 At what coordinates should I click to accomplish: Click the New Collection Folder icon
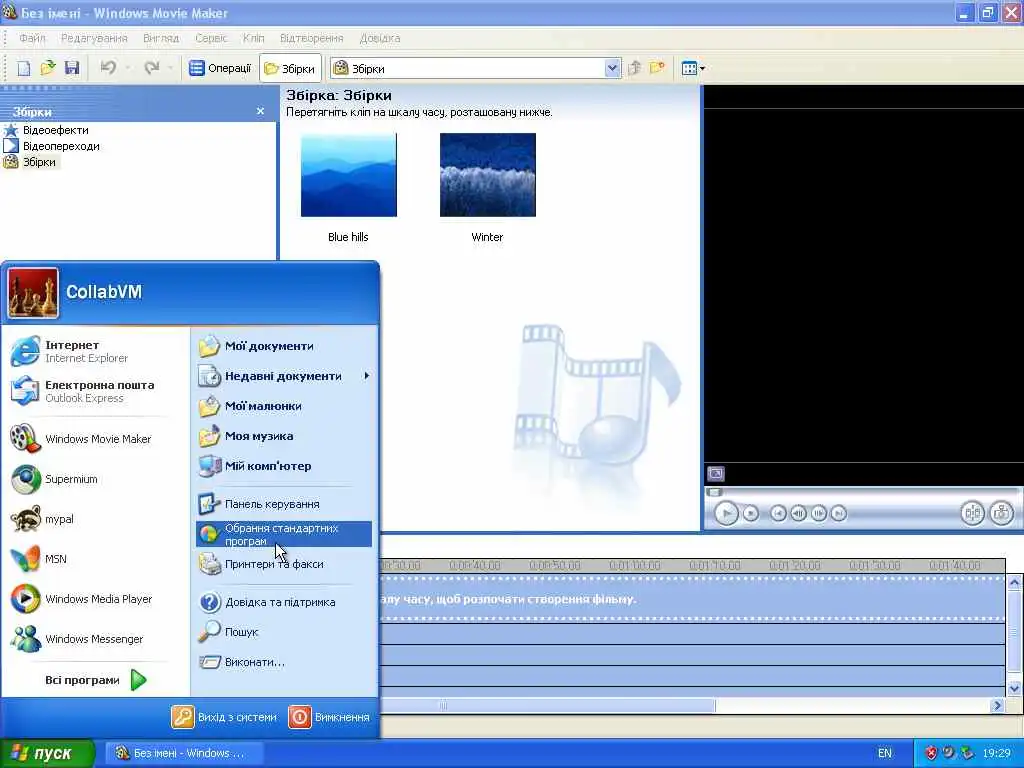[657, 68]
